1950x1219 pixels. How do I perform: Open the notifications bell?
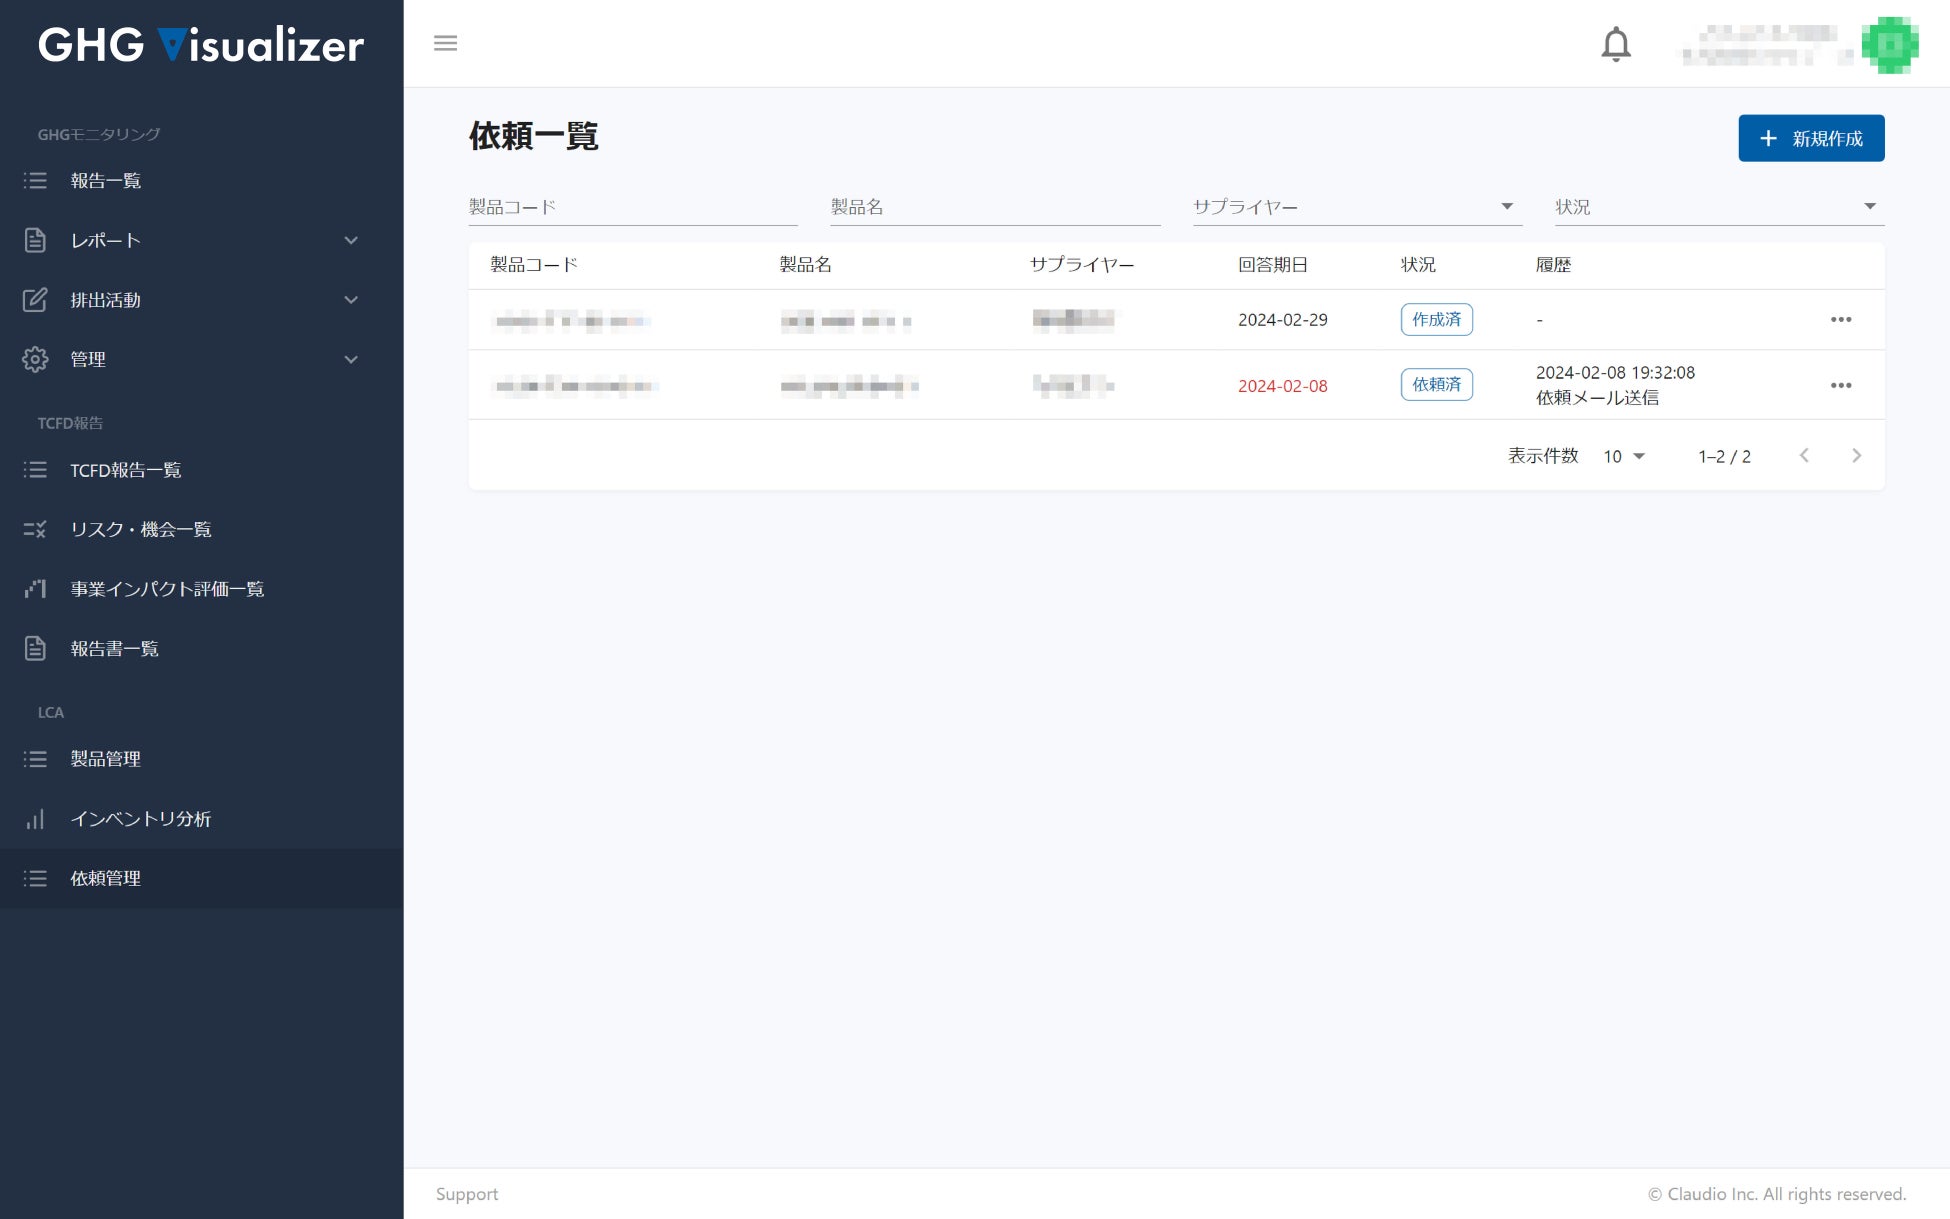(1615, 44)
